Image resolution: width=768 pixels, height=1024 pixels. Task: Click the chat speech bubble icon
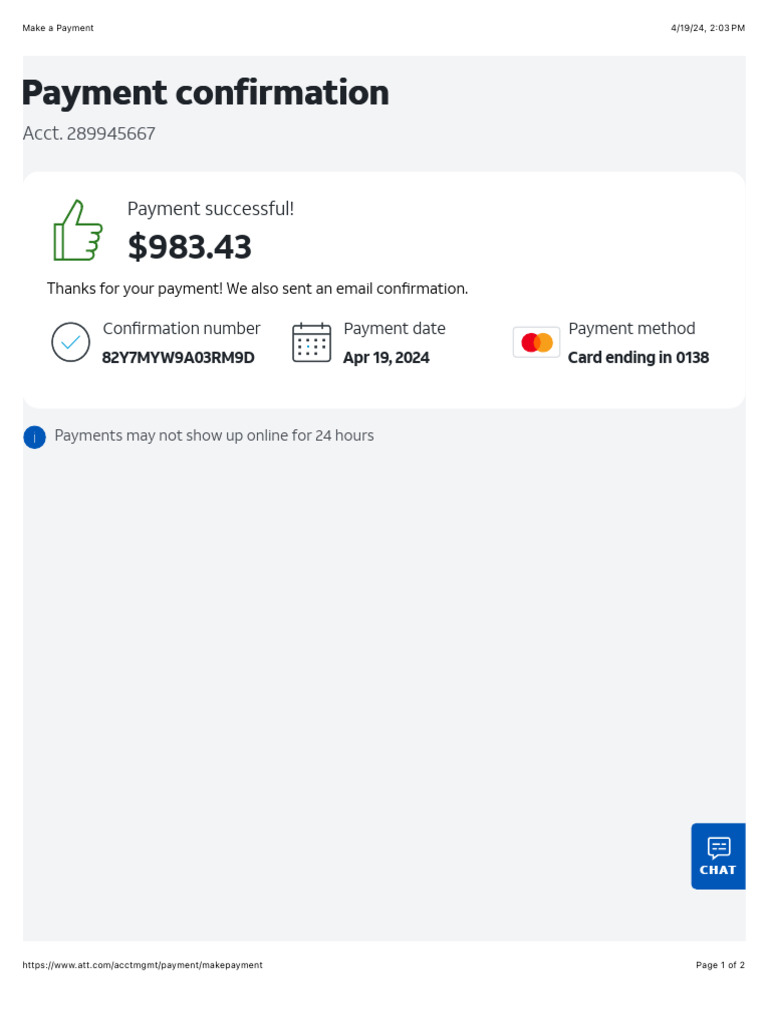(718, 848)
